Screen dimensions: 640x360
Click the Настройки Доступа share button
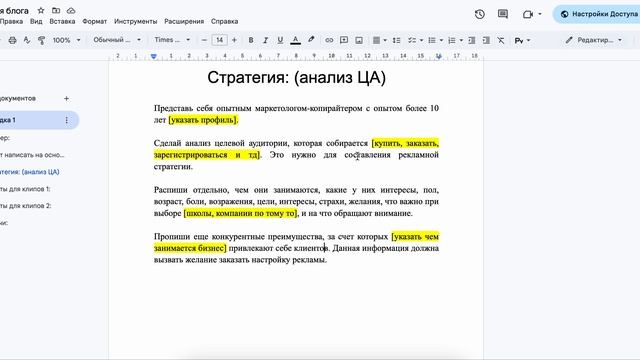tap(597, 14)
